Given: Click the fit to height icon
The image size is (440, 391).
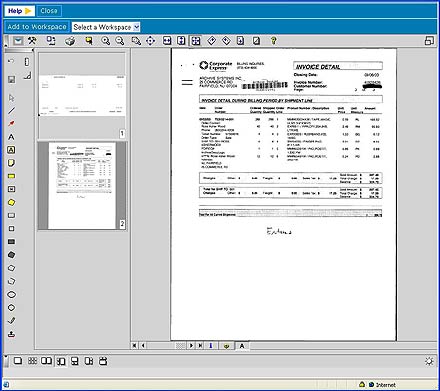Looking at the screenshot, I should pos(181,41).
